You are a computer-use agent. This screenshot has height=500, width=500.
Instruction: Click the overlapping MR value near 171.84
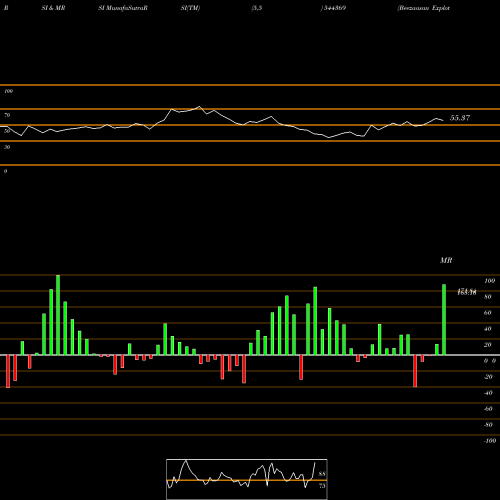pos(467,292)
